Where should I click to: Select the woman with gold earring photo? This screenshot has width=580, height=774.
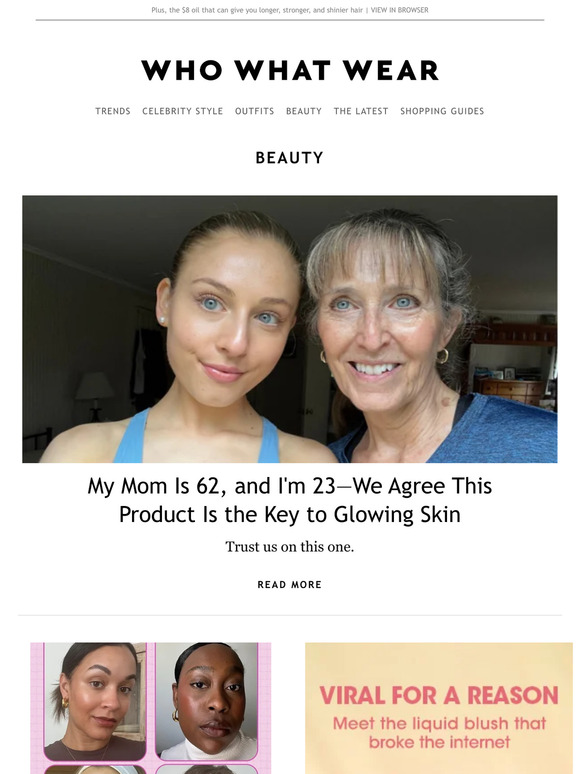(x=95, y=701)
